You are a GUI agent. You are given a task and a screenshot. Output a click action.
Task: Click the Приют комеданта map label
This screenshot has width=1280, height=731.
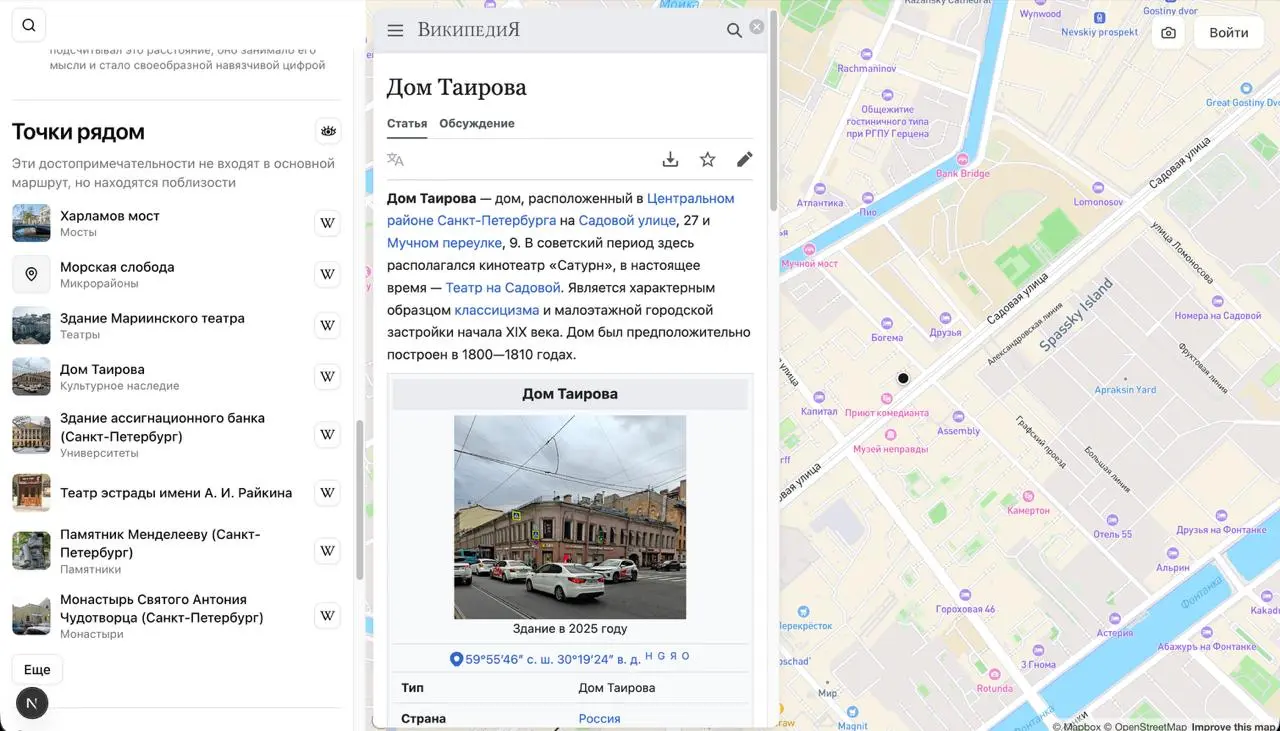pos(887,412)
